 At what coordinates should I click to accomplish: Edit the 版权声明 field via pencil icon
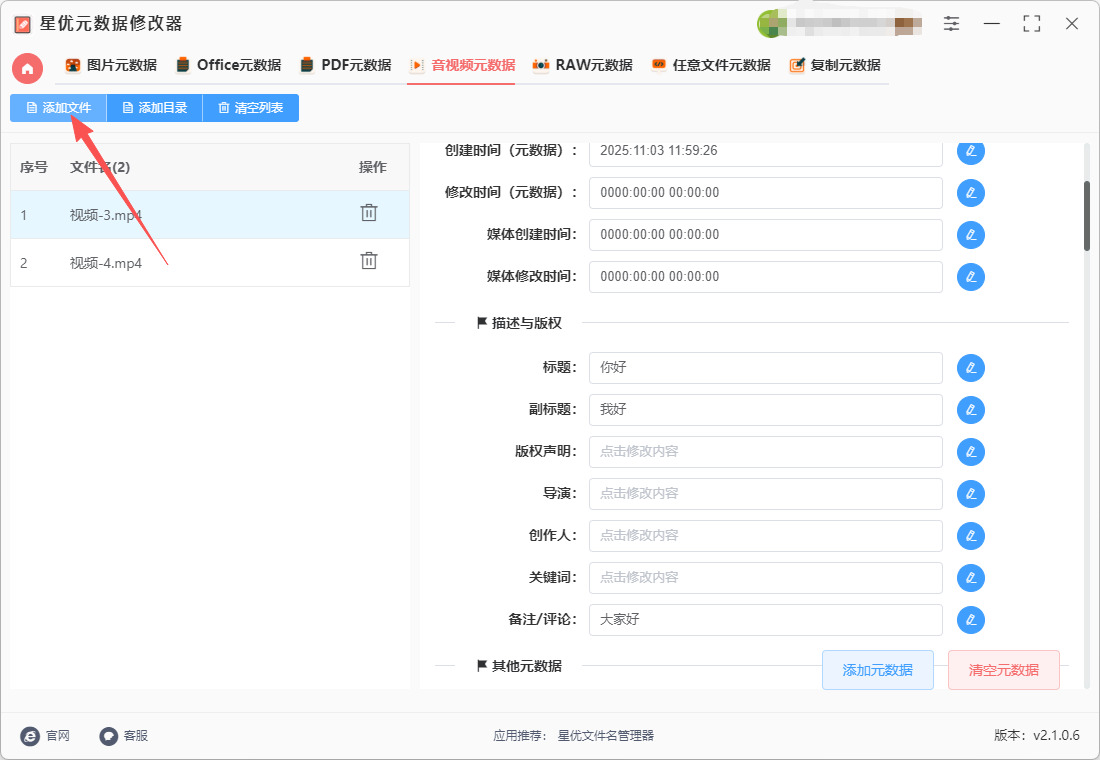[x=970, y=452]
